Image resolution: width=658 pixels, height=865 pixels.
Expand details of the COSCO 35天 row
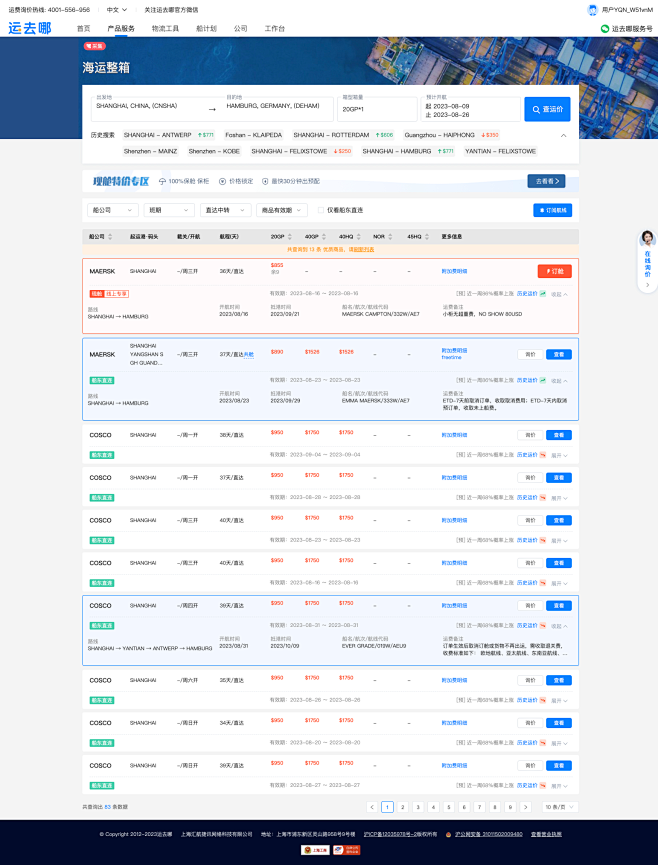tap(559, 700)
